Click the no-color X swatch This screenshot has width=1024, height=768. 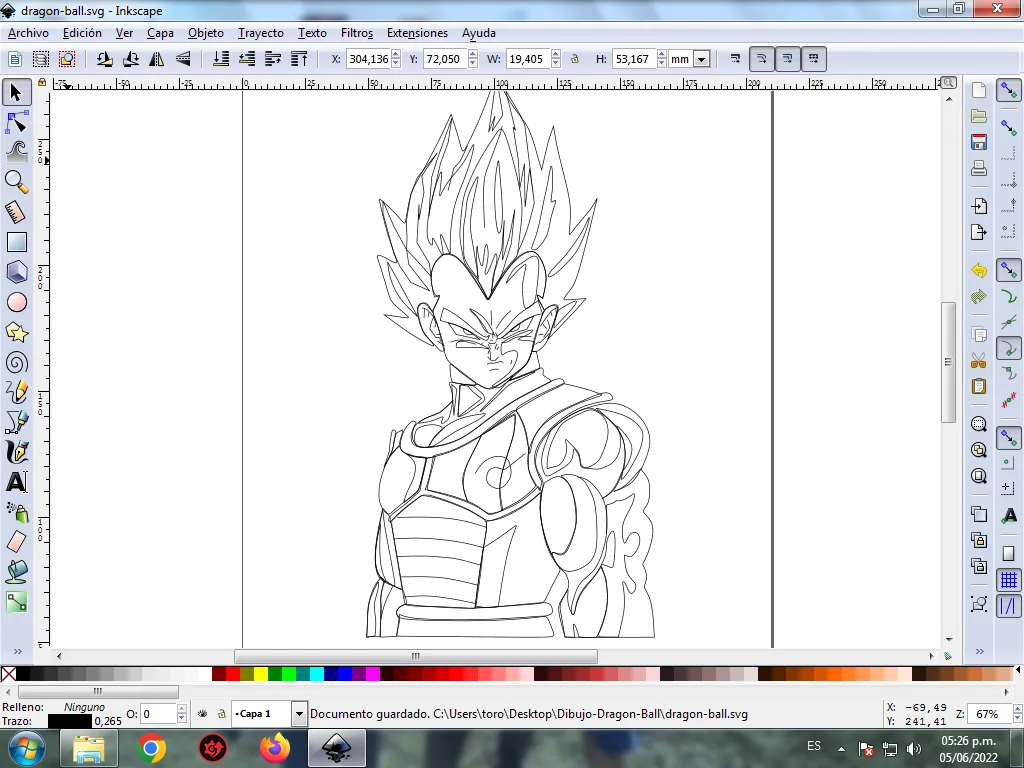pyautogui.click(x=8, y=674)
